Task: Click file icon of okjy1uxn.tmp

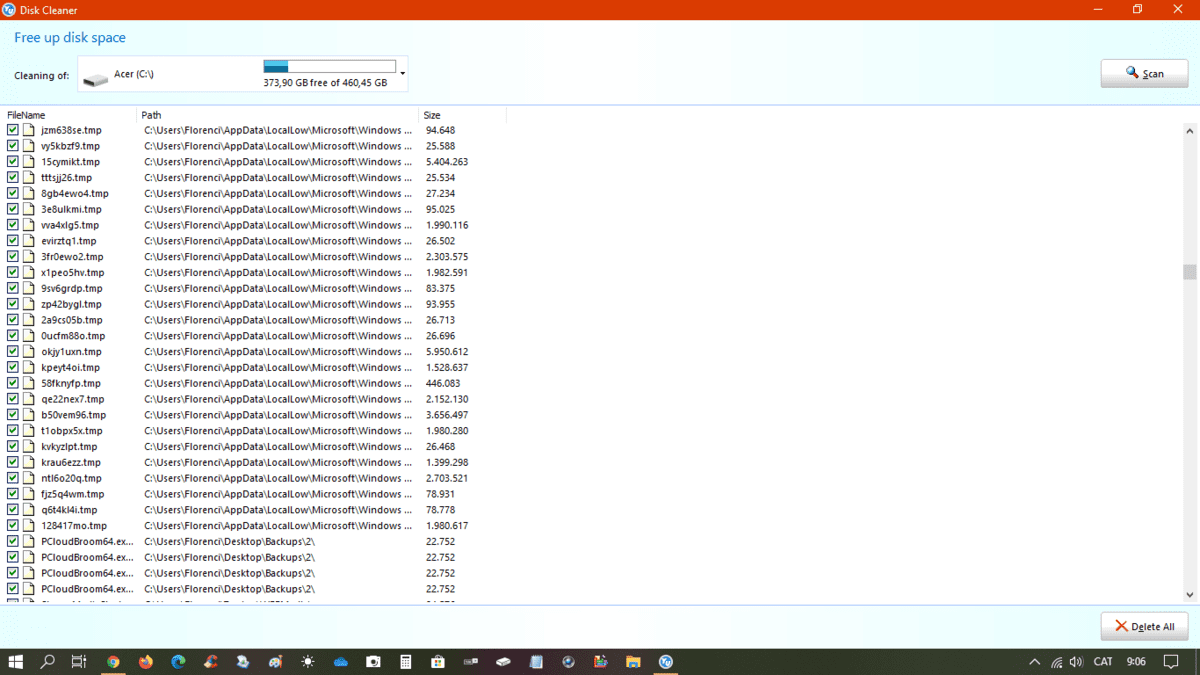Action: 29,352
